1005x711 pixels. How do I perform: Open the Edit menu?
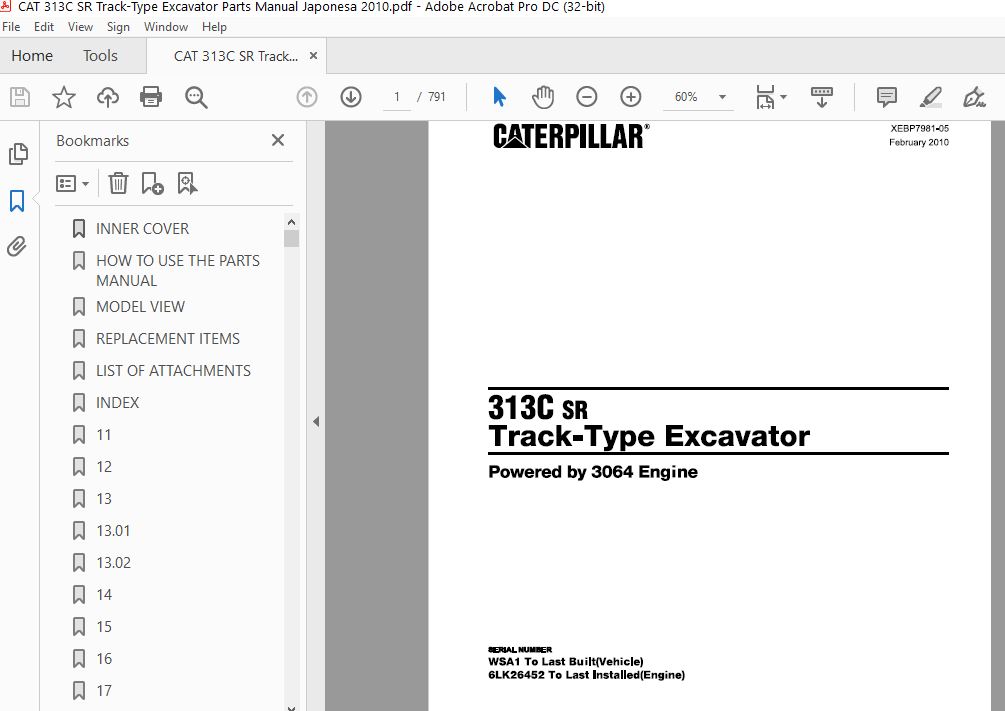coord(44,27)
